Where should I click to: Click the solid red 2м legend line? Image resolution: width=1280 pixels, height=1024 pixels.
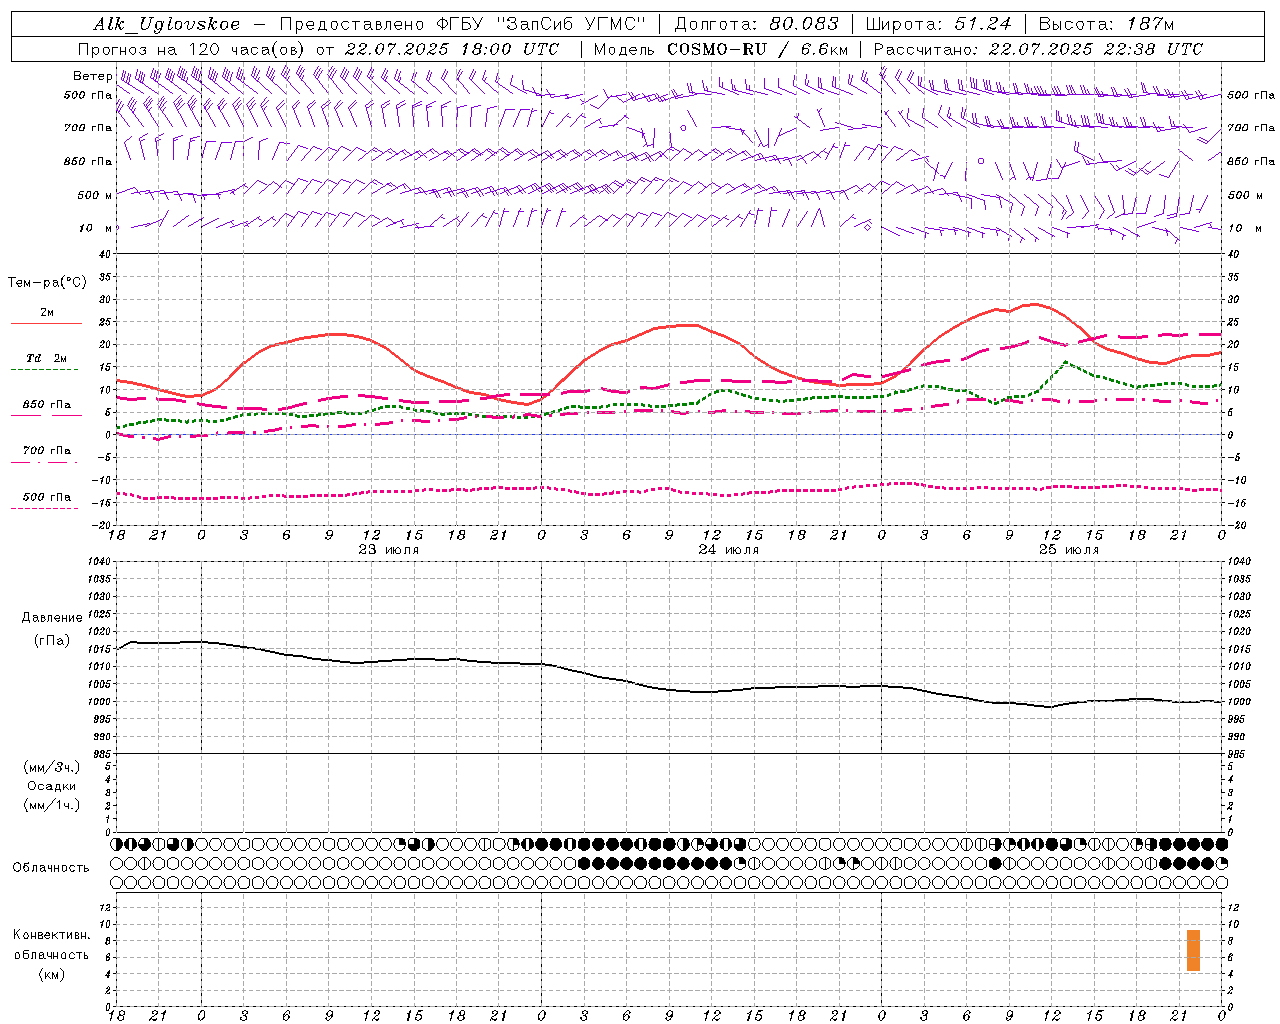[46, 323]
